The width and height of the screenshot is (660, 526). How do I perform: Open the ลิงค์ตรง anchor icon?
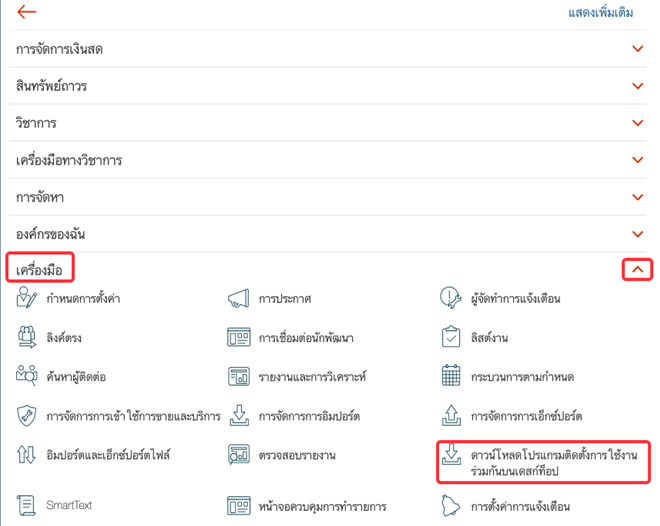[26, 337]
